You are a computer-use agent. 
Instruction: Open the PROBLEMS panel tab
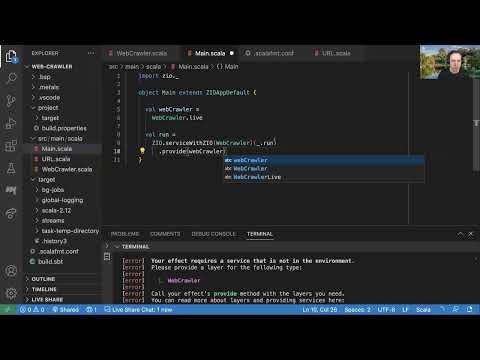coord(125,234)
